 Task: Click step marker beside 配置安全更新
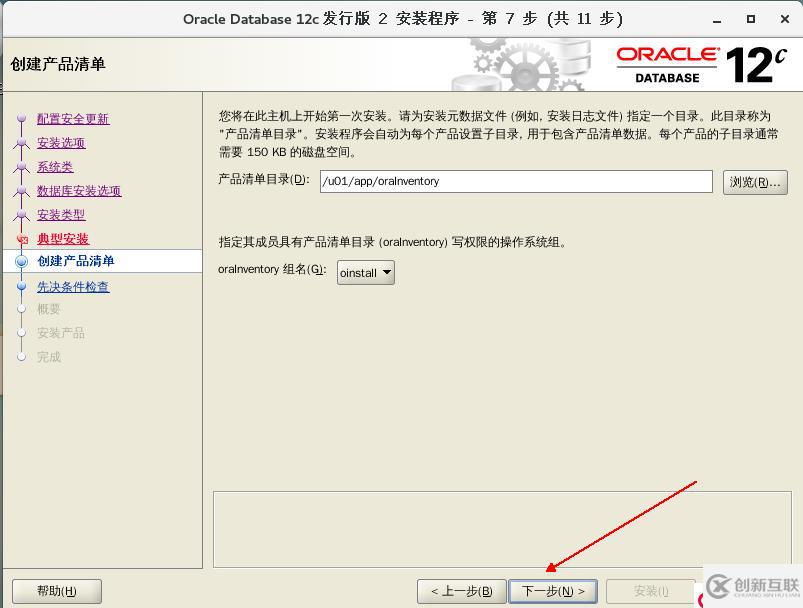[x=22, y=118]
